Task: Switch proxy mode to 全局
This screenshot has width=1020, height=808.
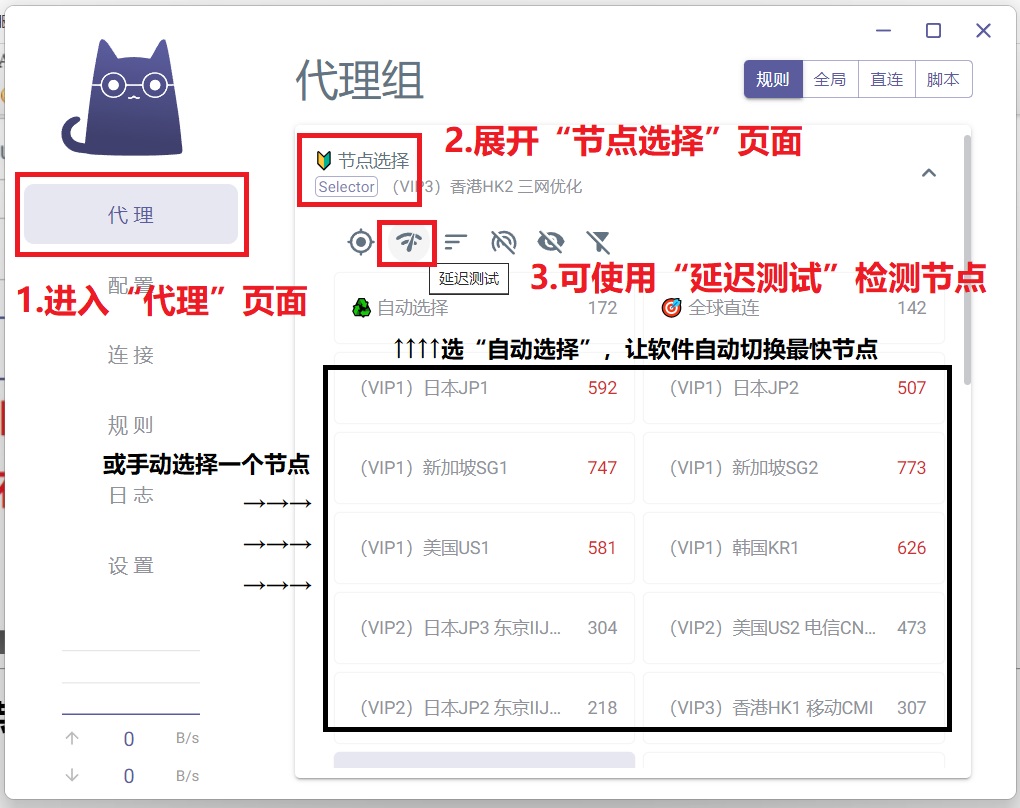Action: point(830,80)
